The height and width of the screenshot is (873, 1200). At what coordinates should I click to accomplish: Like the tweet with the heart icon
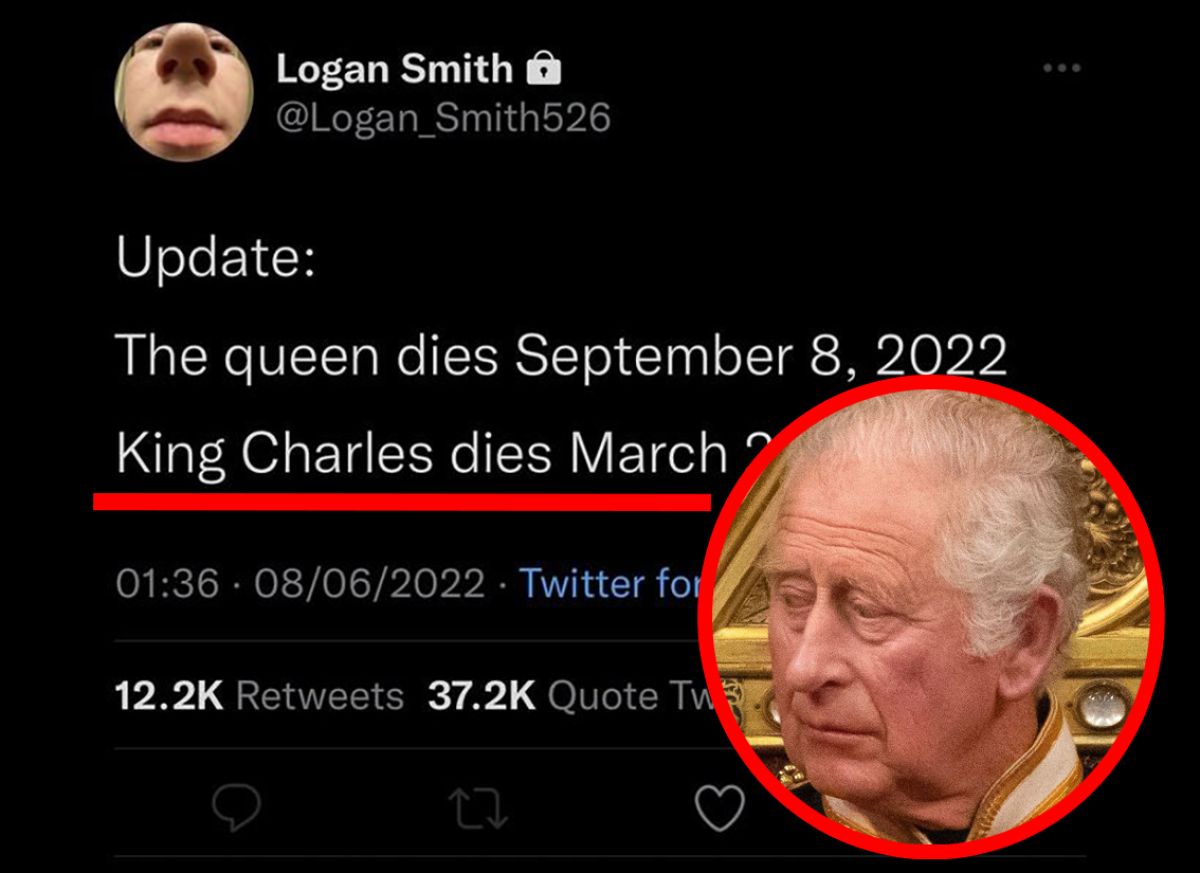click(x=719, y=809)
